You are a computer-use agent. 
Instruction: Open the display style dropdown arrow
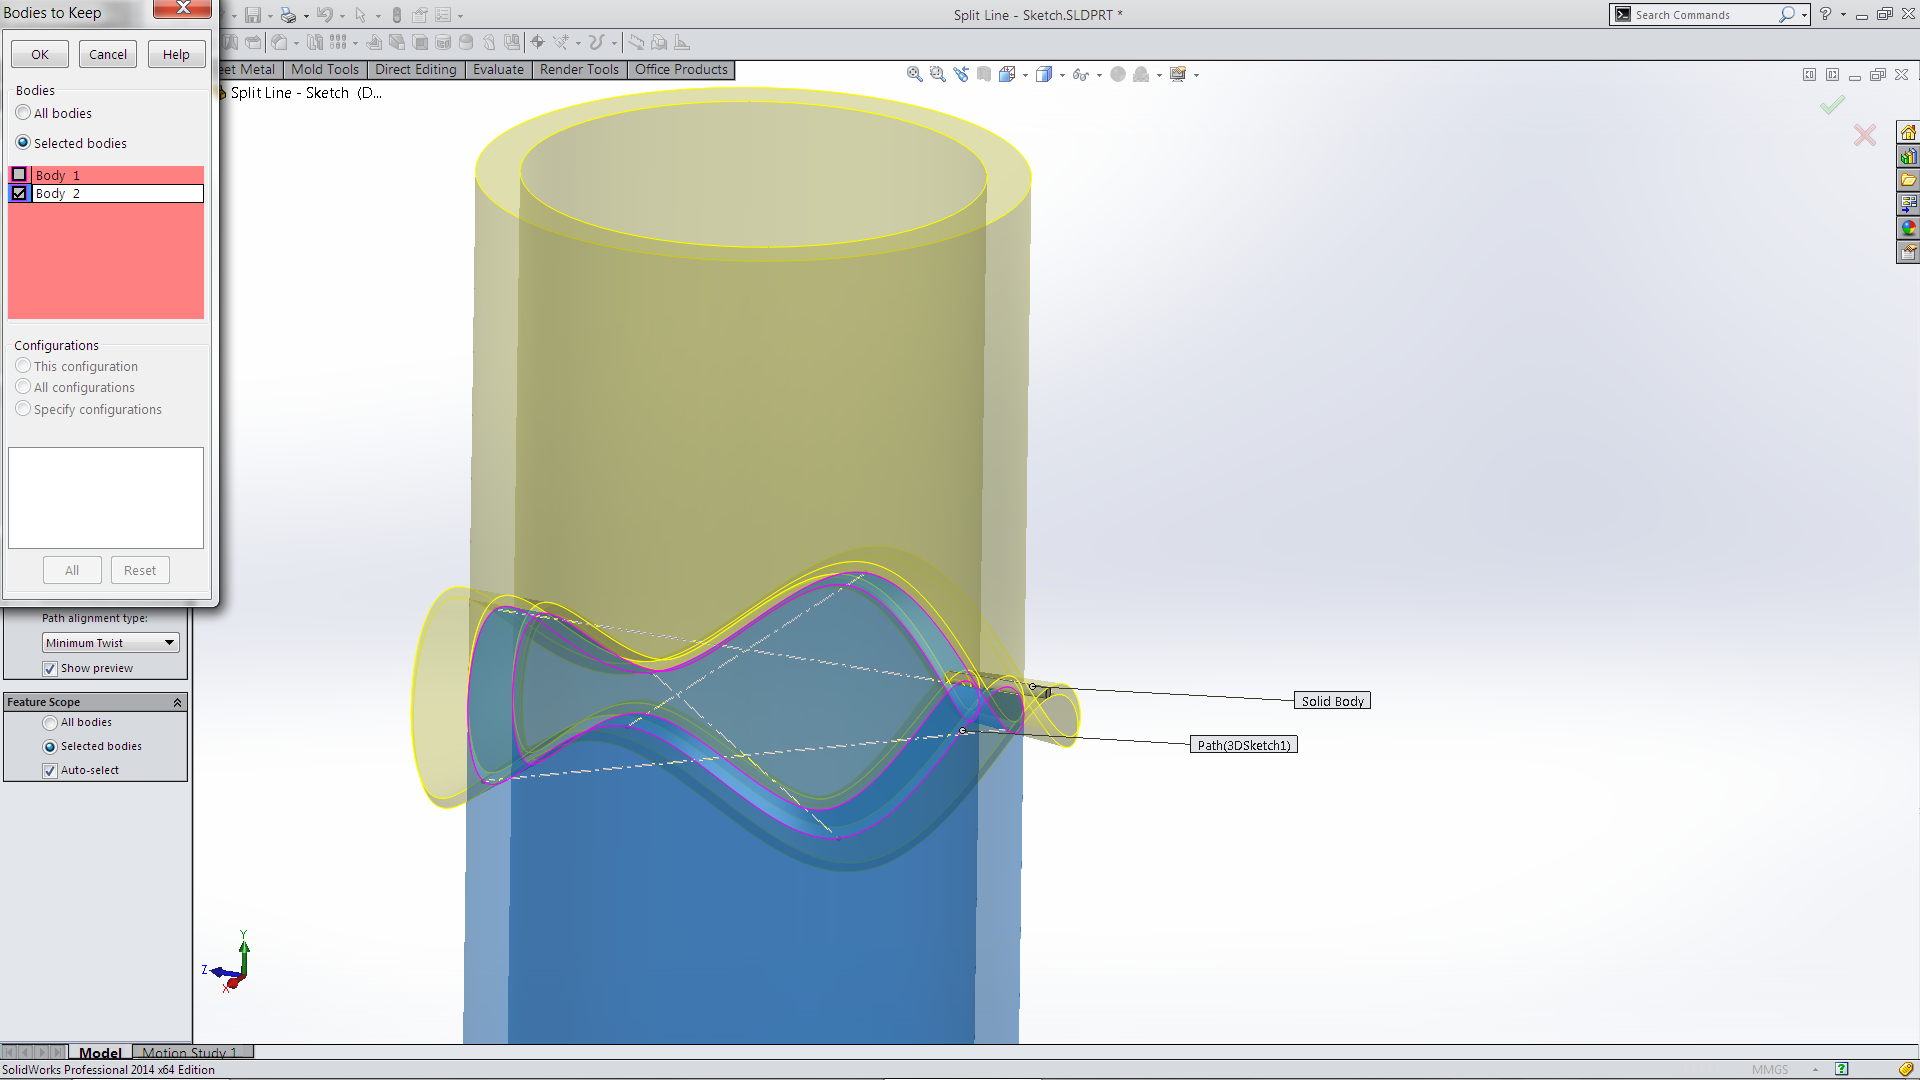point(1062,75)
